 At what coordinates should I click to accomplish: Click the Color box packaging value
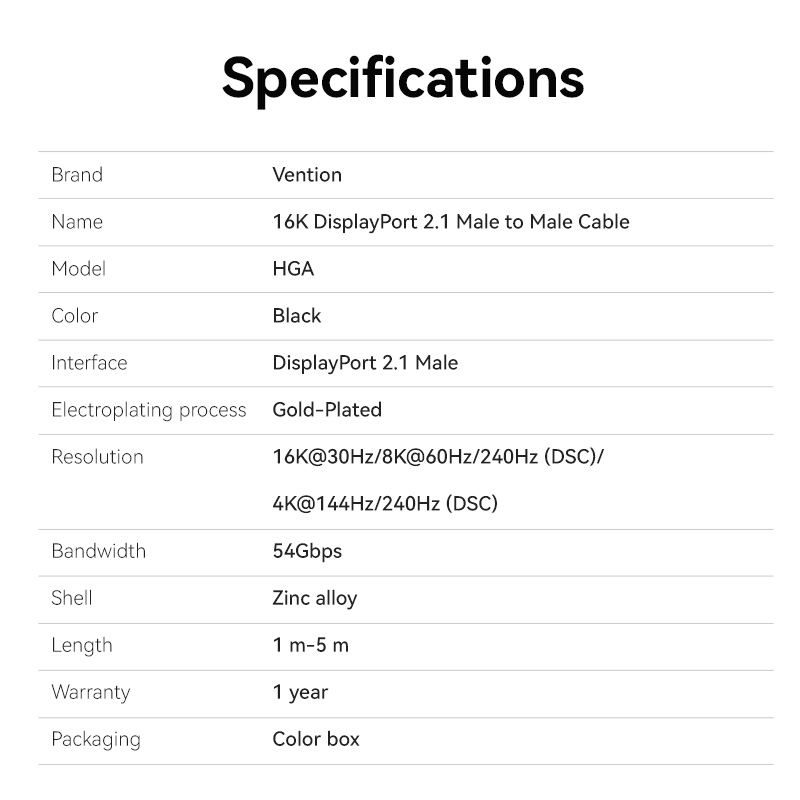(316, 739)
